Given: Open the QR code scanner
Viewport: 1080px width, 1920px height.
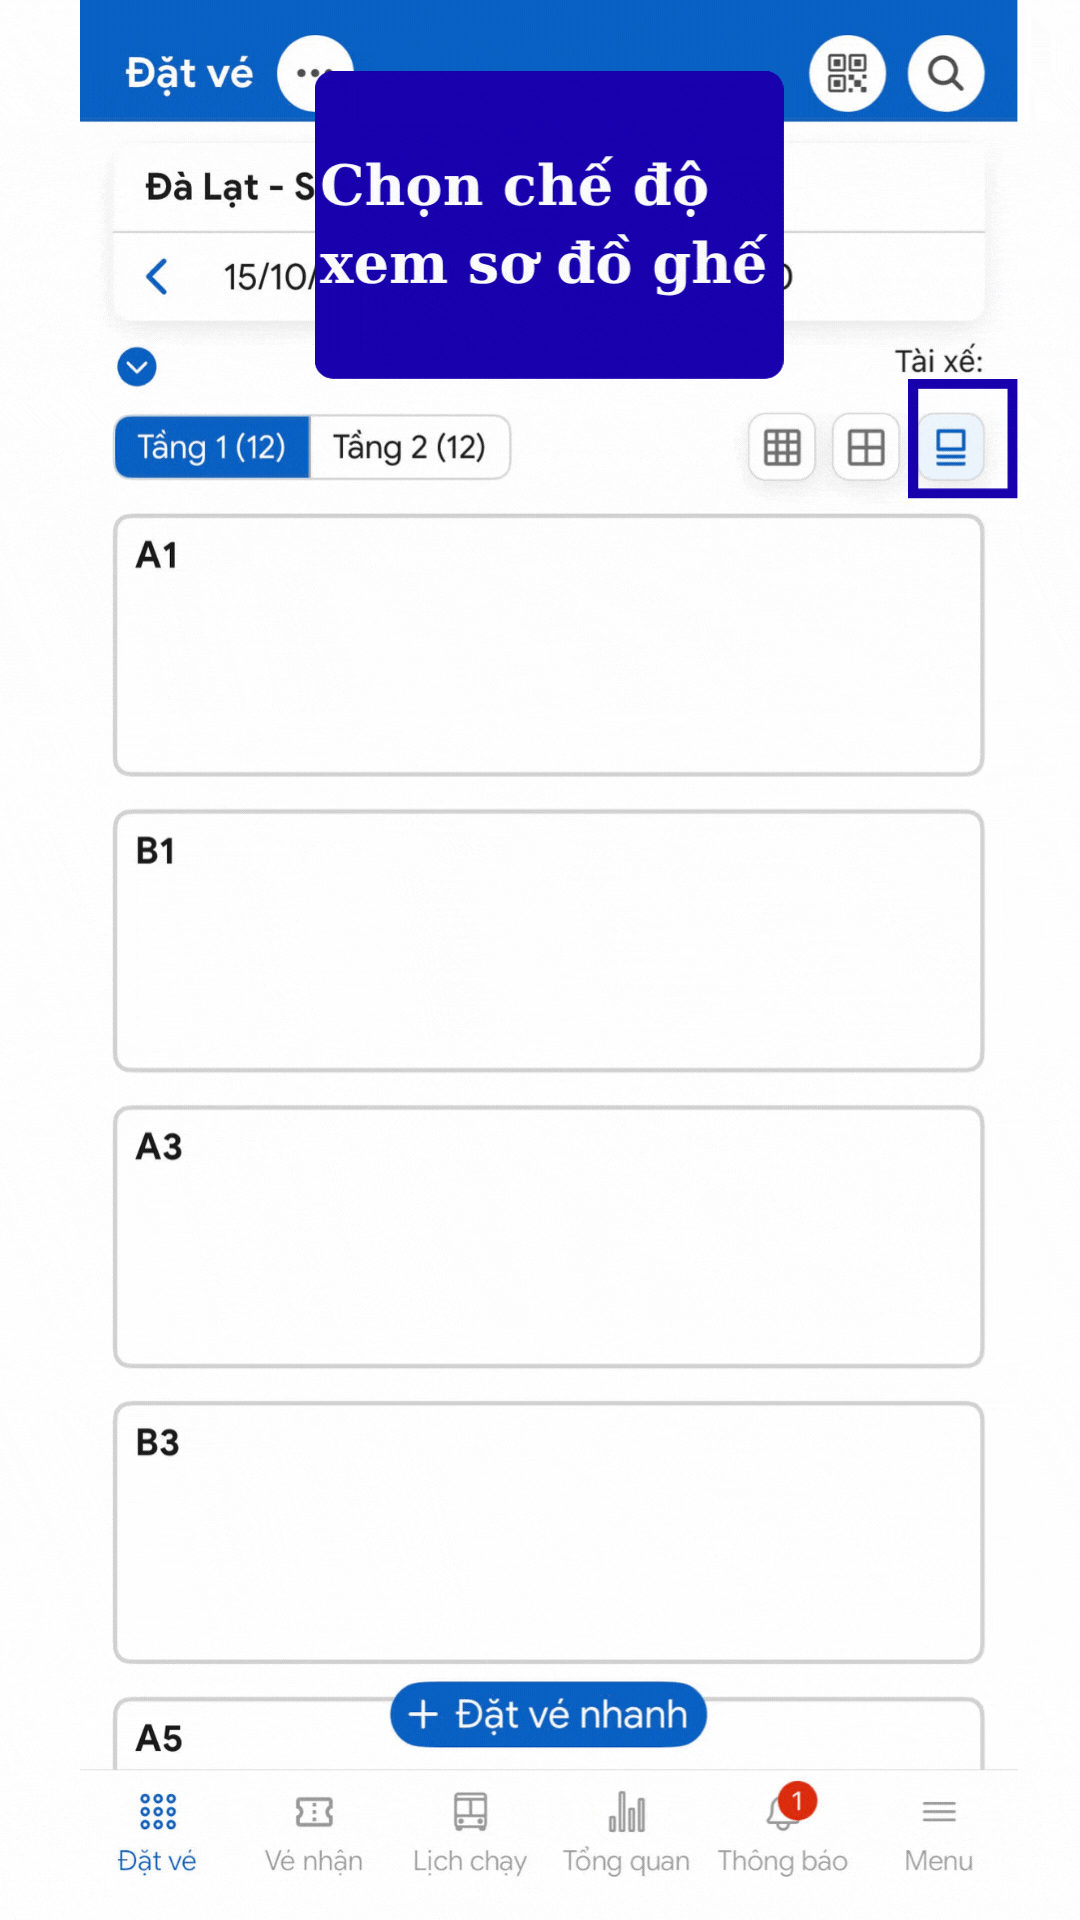Looking at the screenshot, I should (x=847, y=74).
